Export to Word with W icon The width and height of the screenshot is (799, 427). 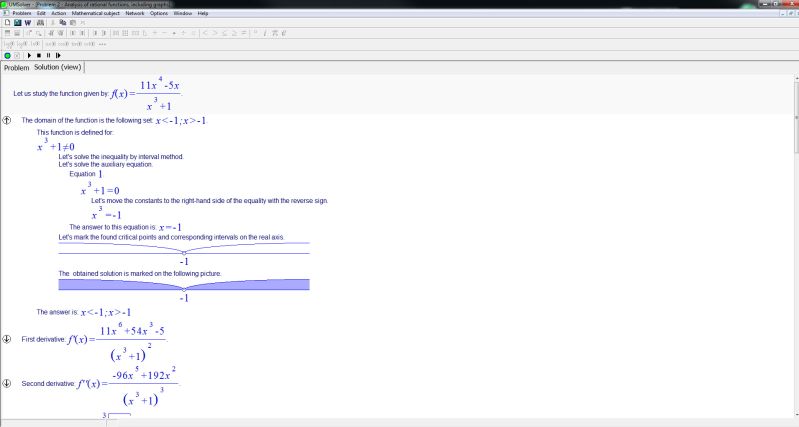(28, 23)
